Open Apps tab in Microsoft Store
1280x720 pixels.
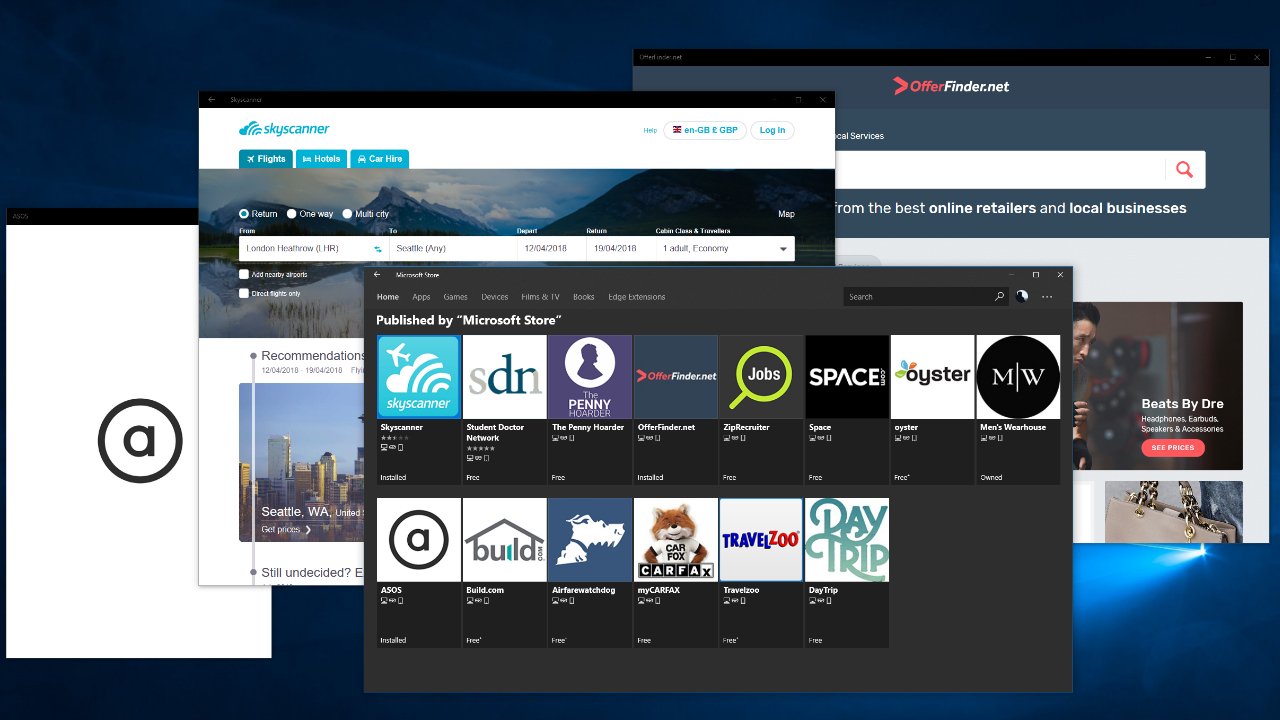click(x=421, y=297)
